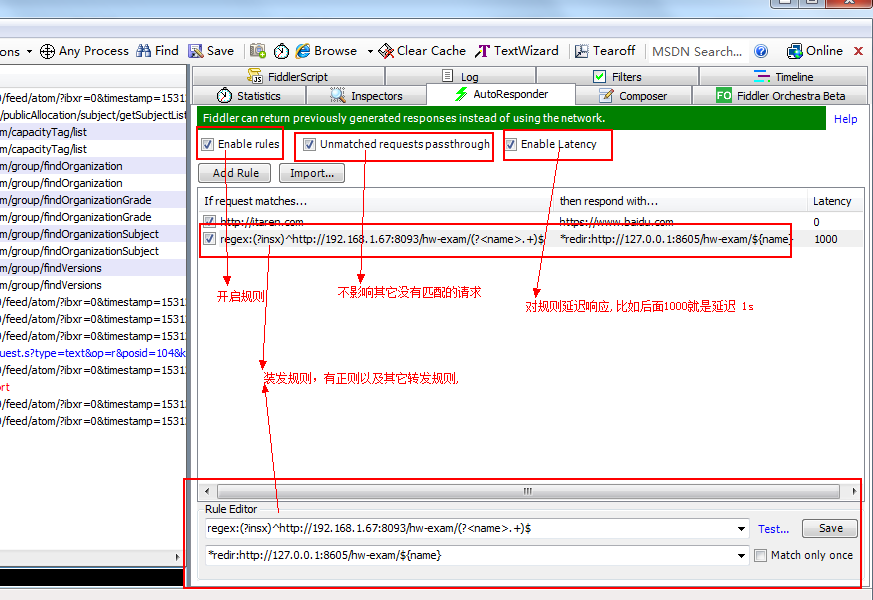Toggle the Enable Latency checkbox
The width and height of the screenshot is (873, 600).
point(511,145)
